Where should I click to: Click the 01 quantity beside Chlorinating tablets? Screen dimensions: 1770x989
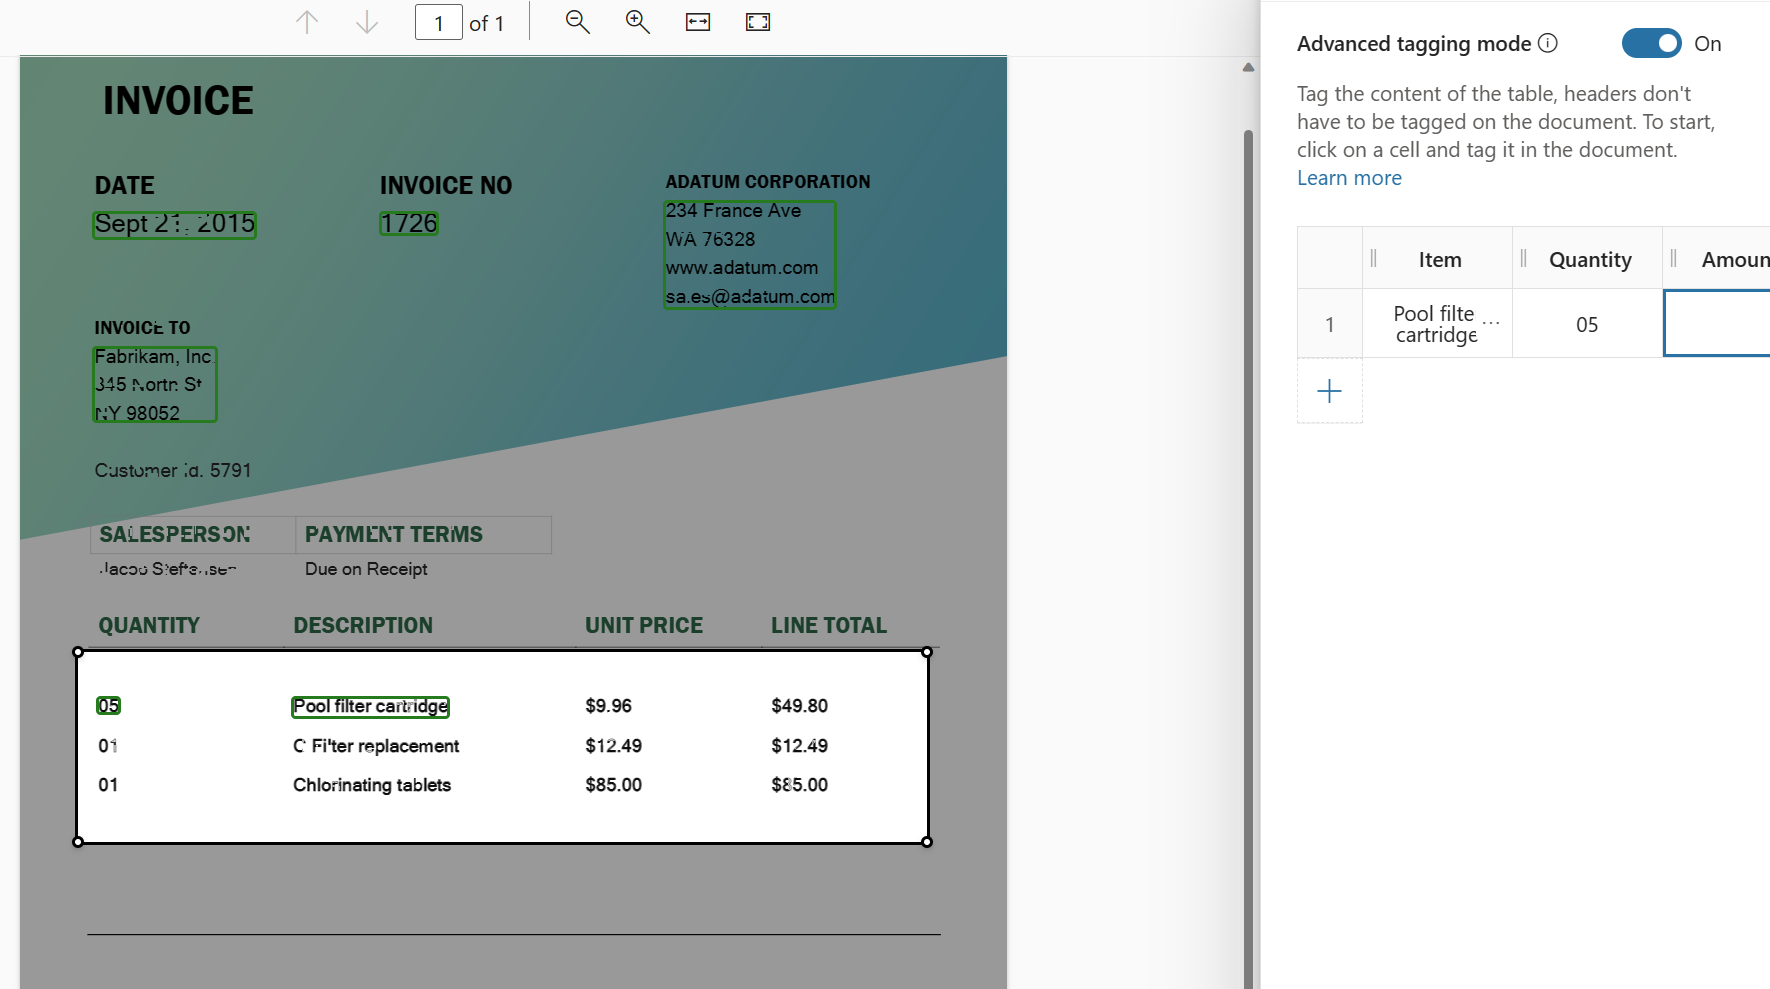(108, 785)
